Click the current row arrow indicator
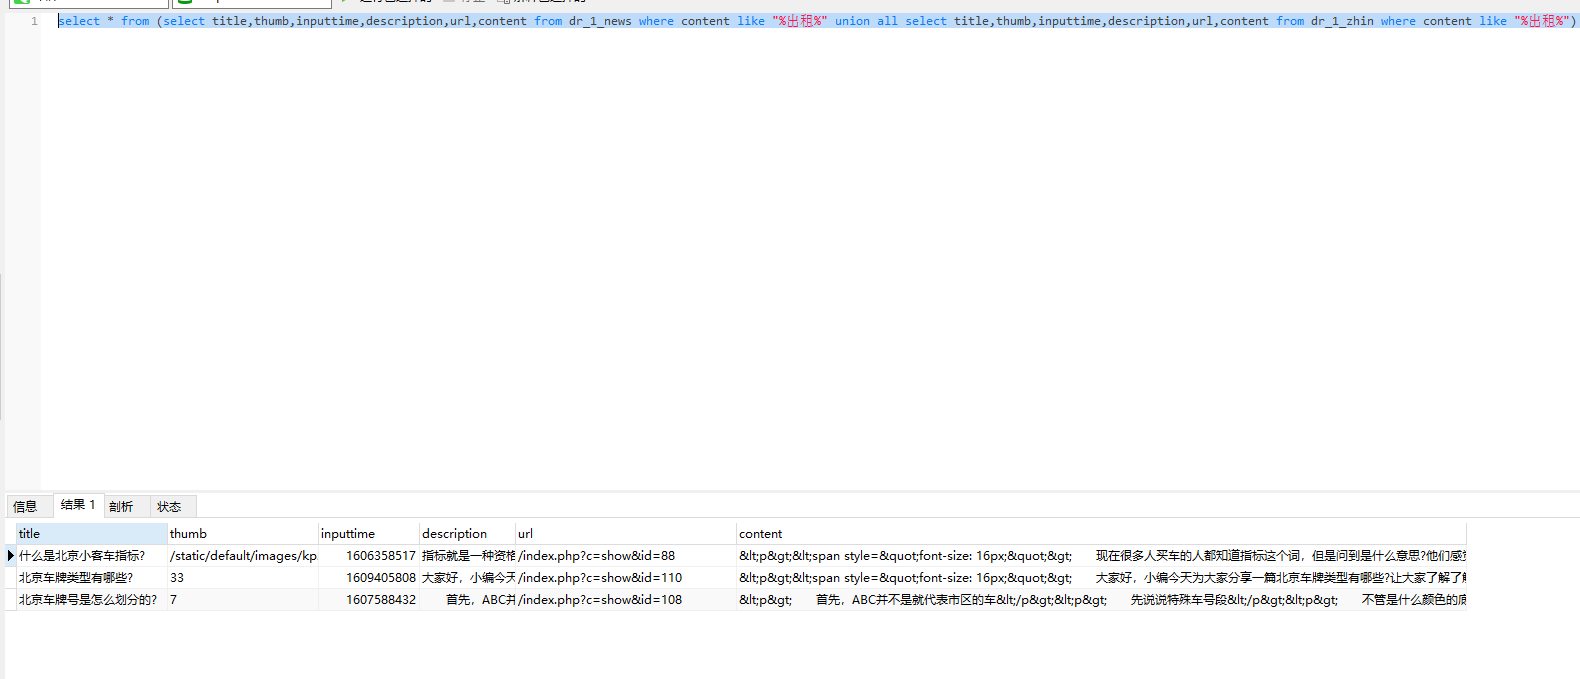The width and height of the screenshot is (1580, 679). click(10, 556)
